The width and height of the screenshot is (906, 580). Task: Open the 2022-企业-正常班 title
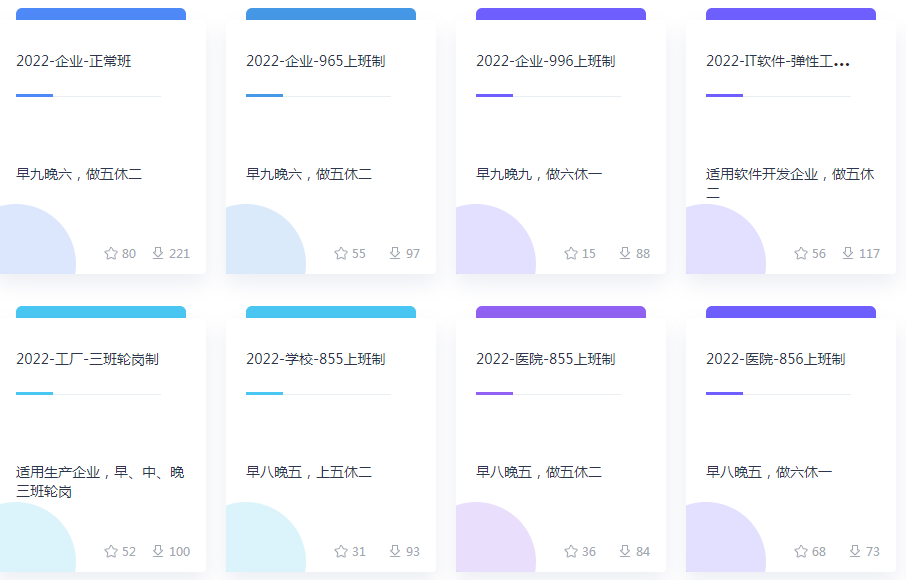74,61
